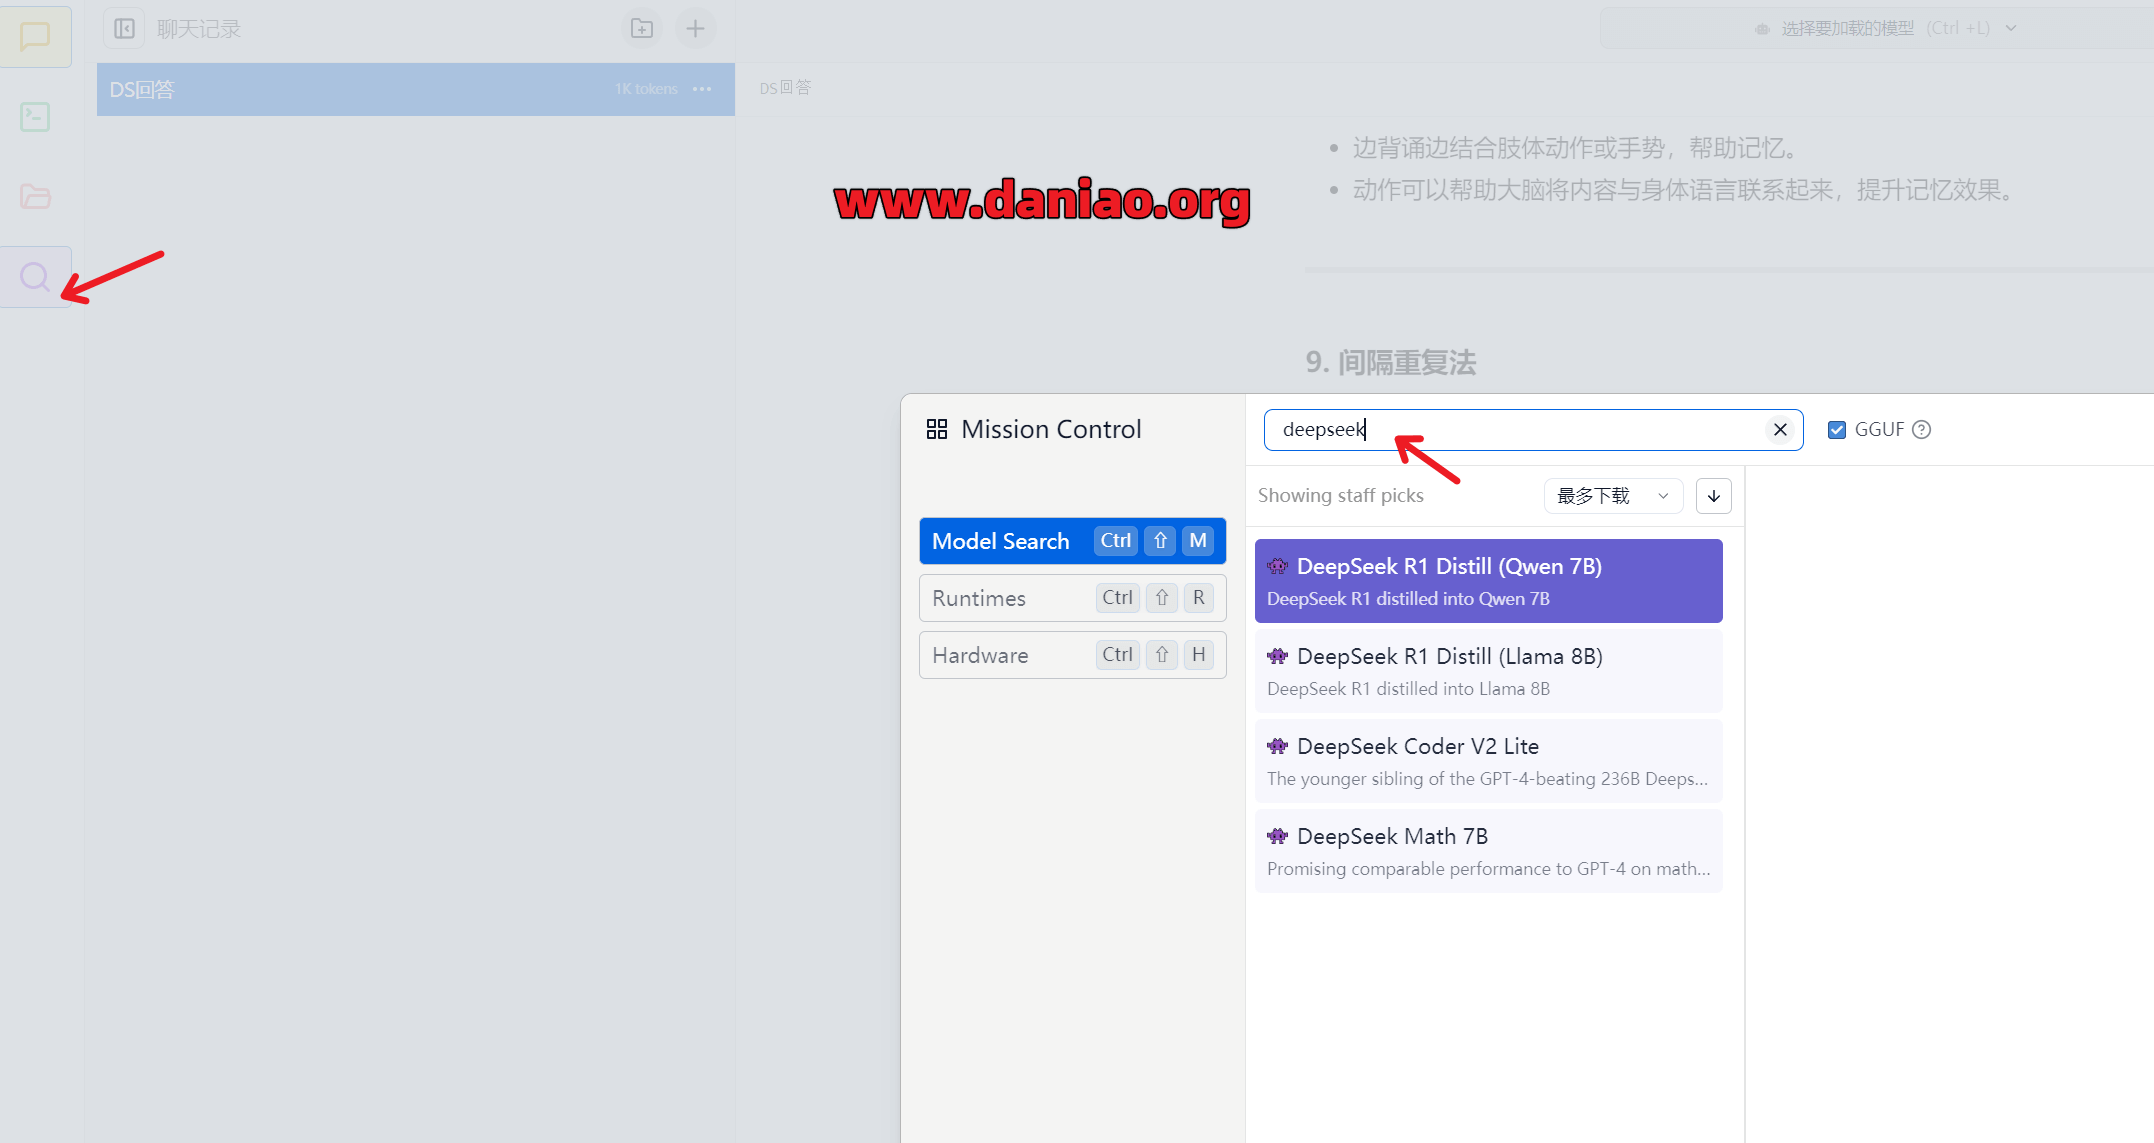This screenshot has width=2154, height=1143.
Task: Open the 最多下载 sort dropdown
Action: (1612, 496)
